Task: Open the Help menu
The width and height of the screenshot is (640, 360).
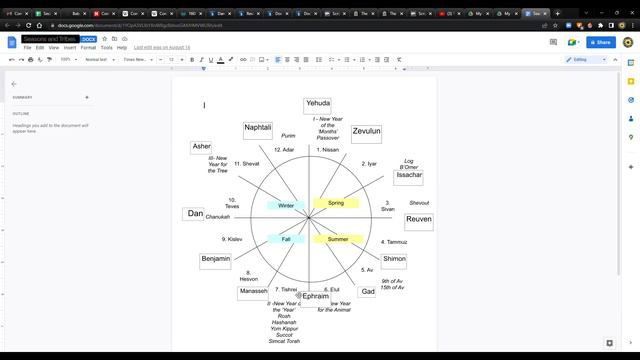Action: coord(122,48)
